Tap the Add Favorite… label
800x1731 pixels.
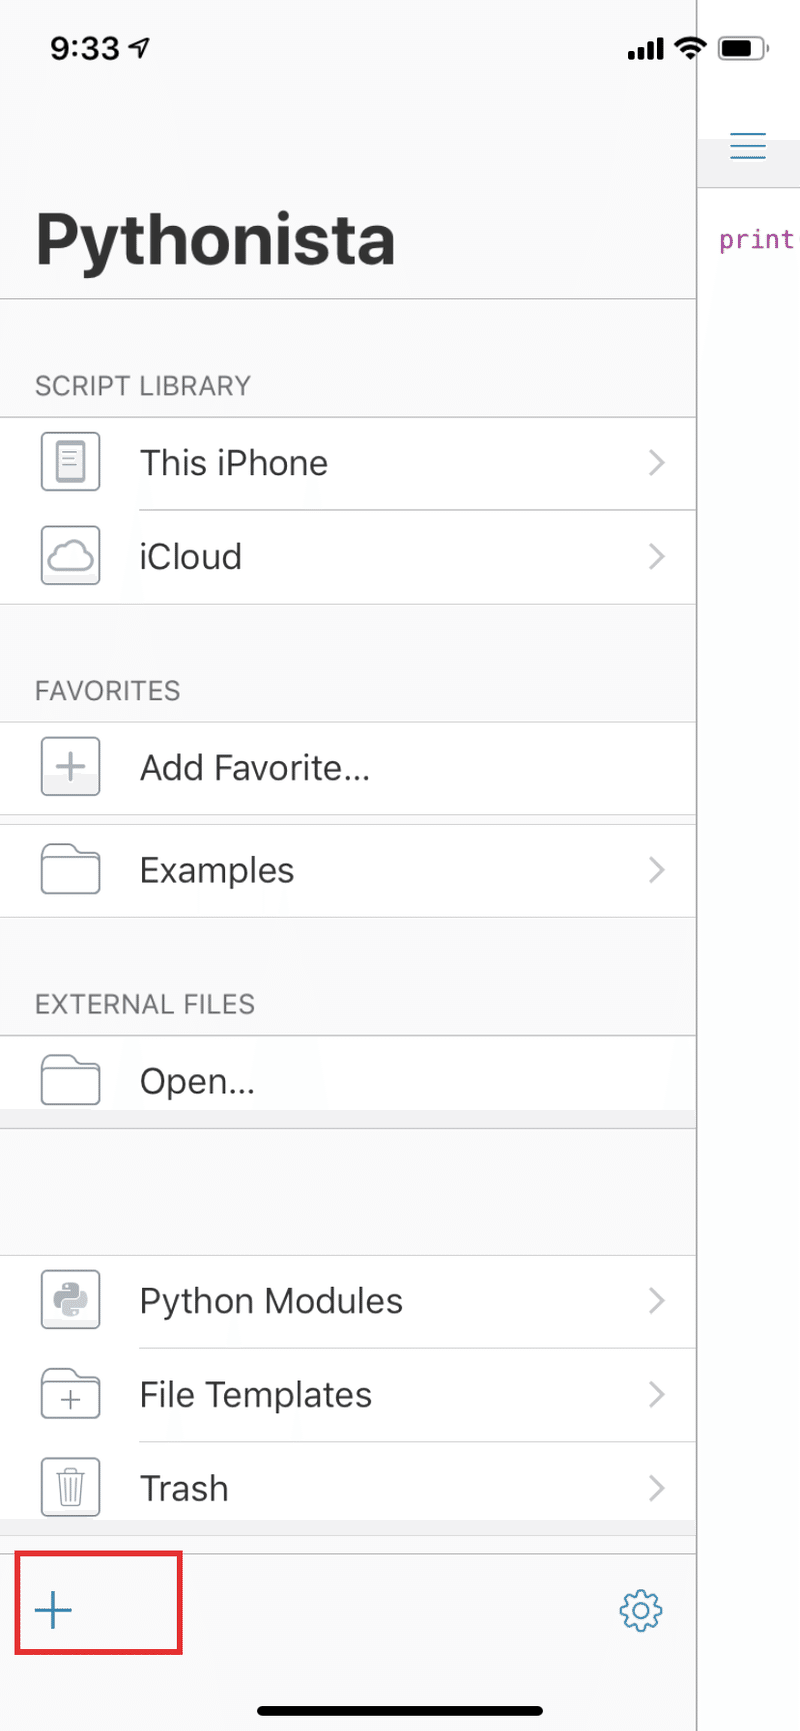[255, 768]
